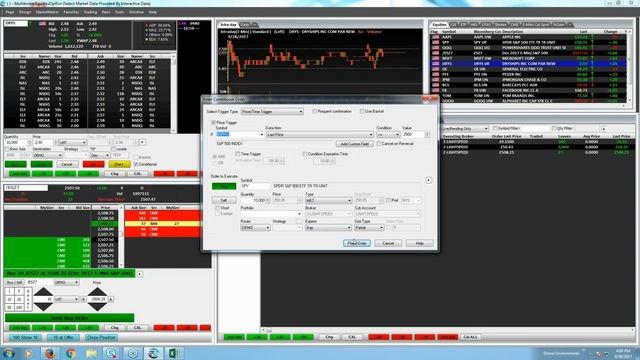Click big up arrow above price in futures ticket
This screenshot has height=360, width=640.
98,292
